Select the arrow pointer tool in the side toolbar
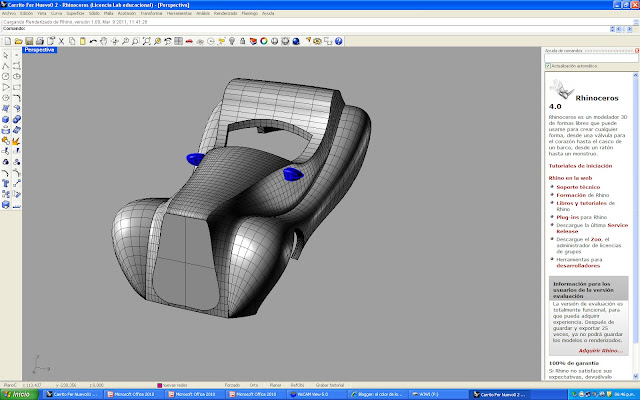The height and width of the screenshot is (400, 640). click(6, 55)
